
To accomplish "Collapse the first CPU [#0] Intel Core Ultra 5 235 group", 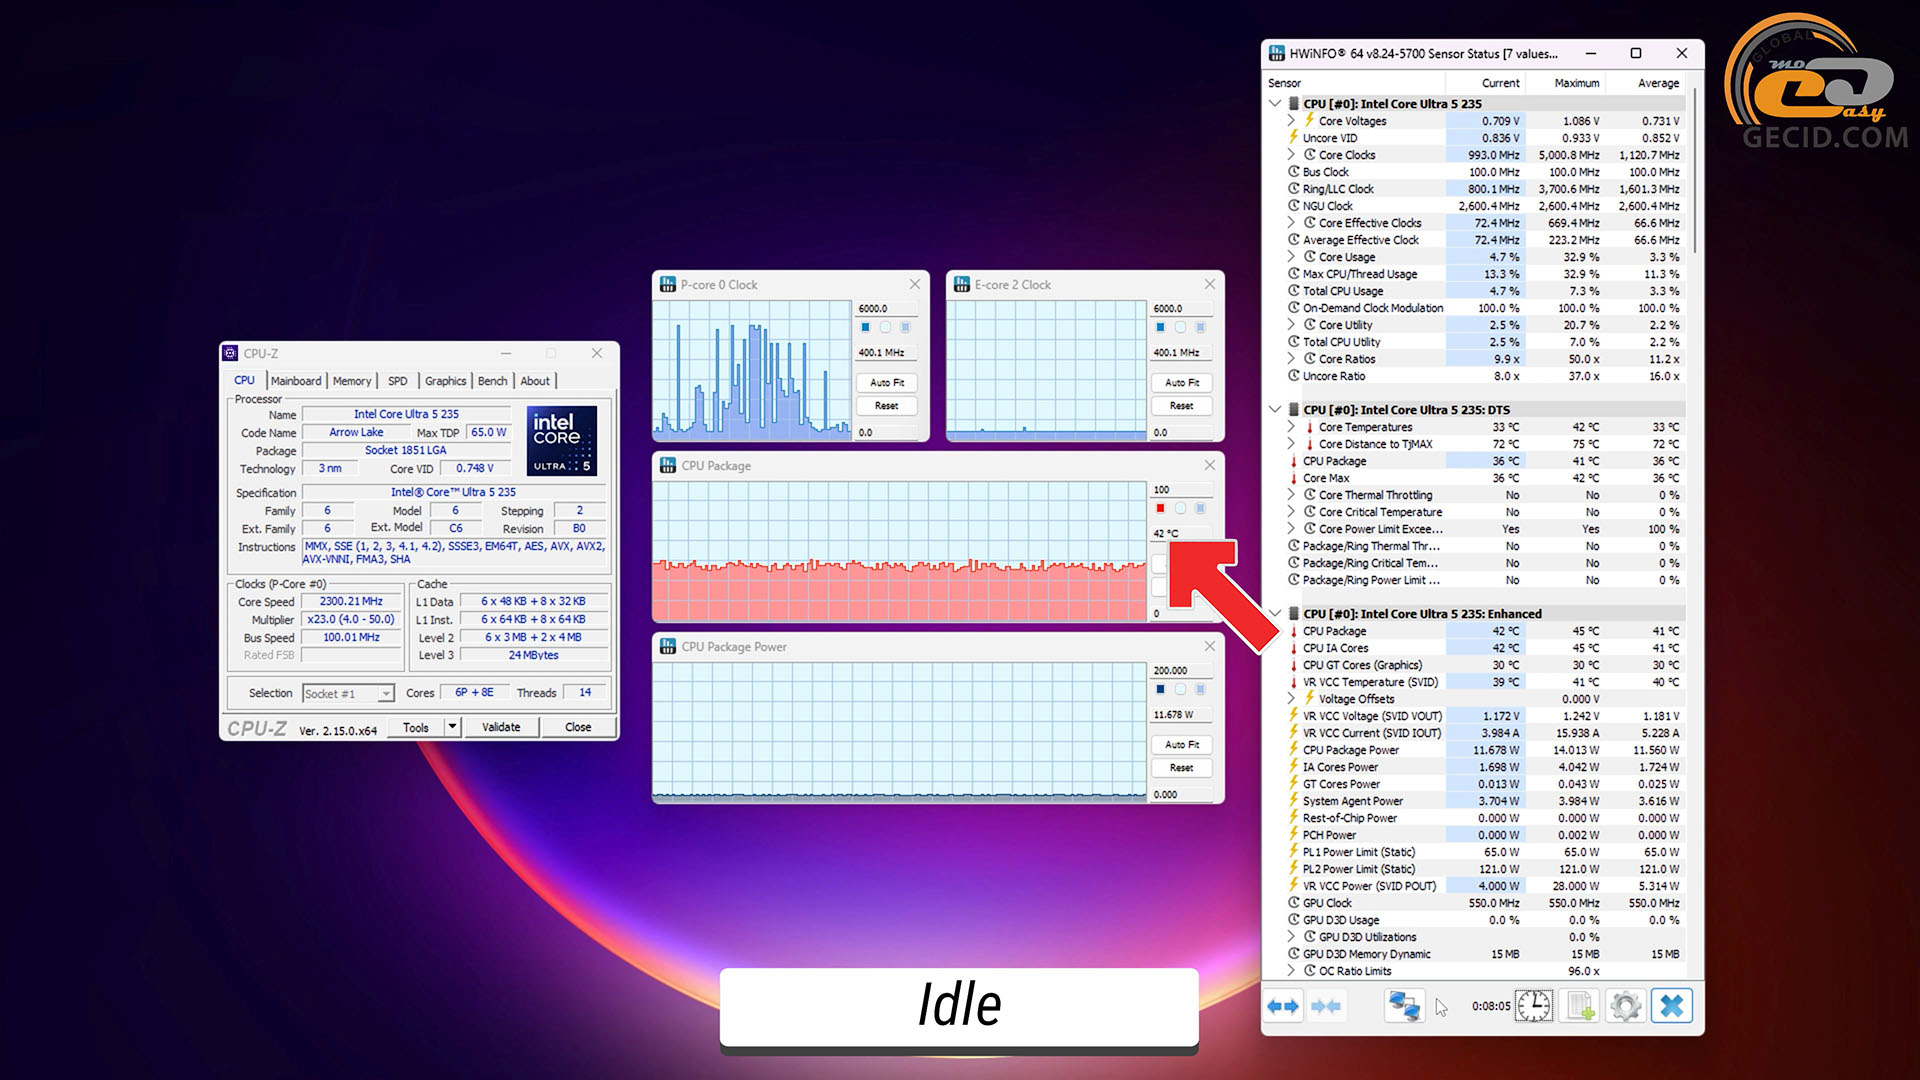I will pos(1275,104).
